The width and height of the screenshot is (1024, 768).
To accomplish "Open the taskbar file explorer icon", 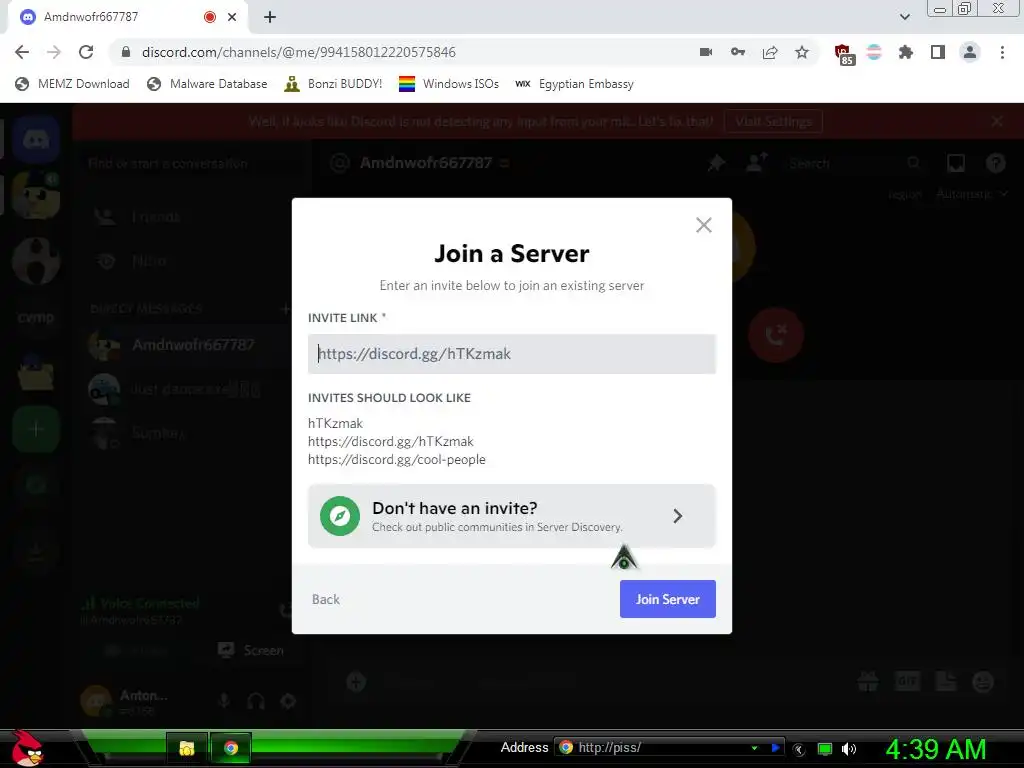I will pos(187,748).
